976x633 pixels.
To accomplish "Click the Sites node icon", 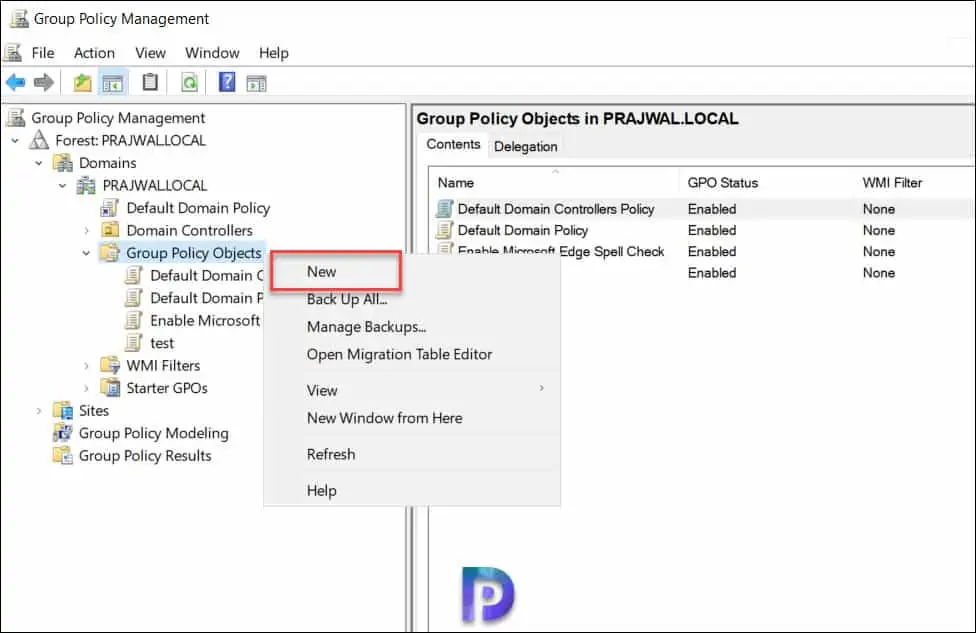I will pos(63,411).
